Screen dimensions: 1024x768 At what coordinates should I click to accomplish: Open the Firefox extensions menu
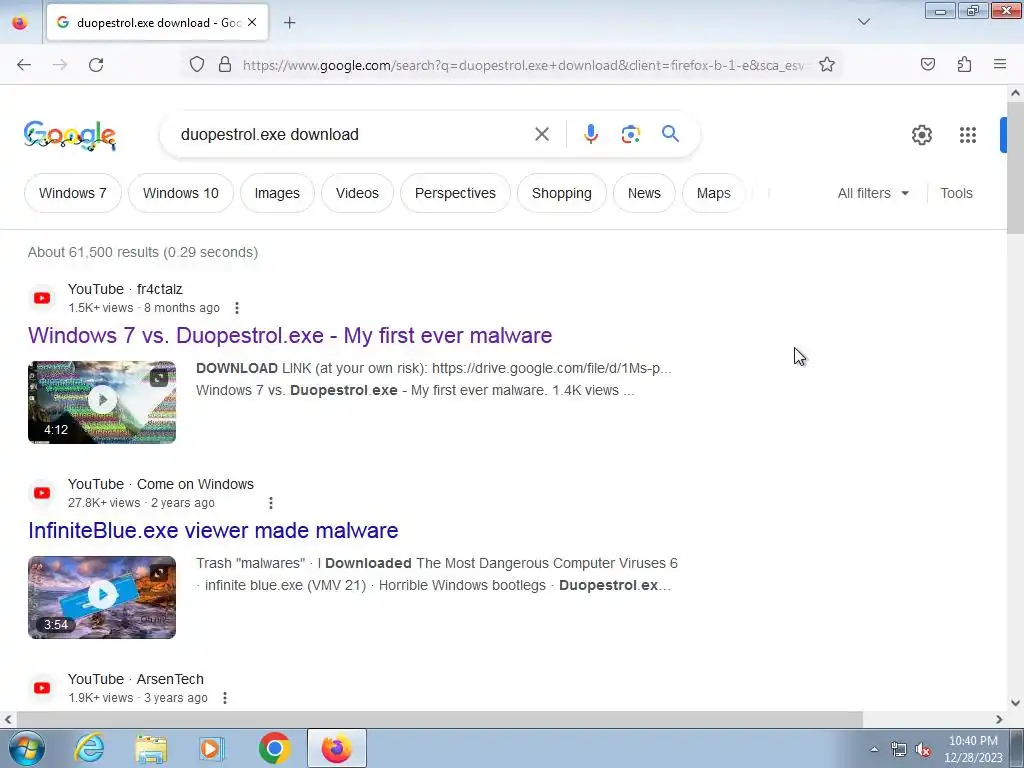[x=964, y=64]
